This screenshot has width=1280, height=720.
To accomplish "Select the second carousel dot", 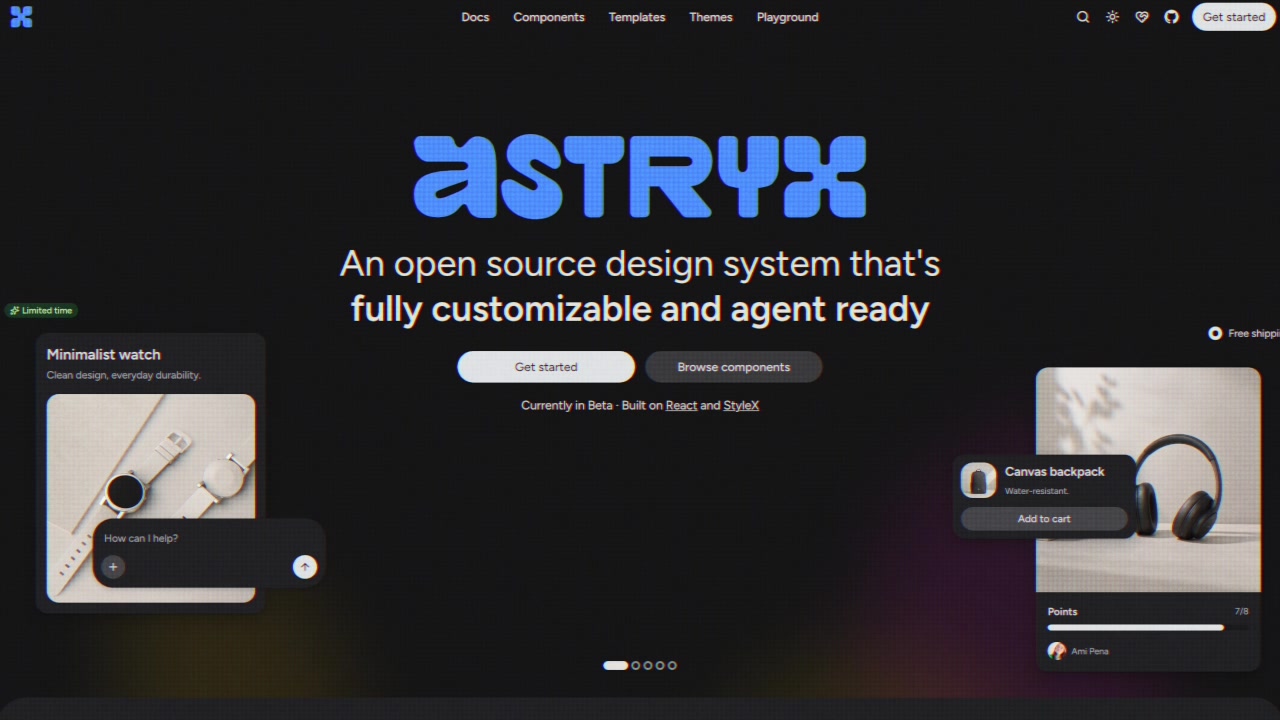I will coord(636,665).
